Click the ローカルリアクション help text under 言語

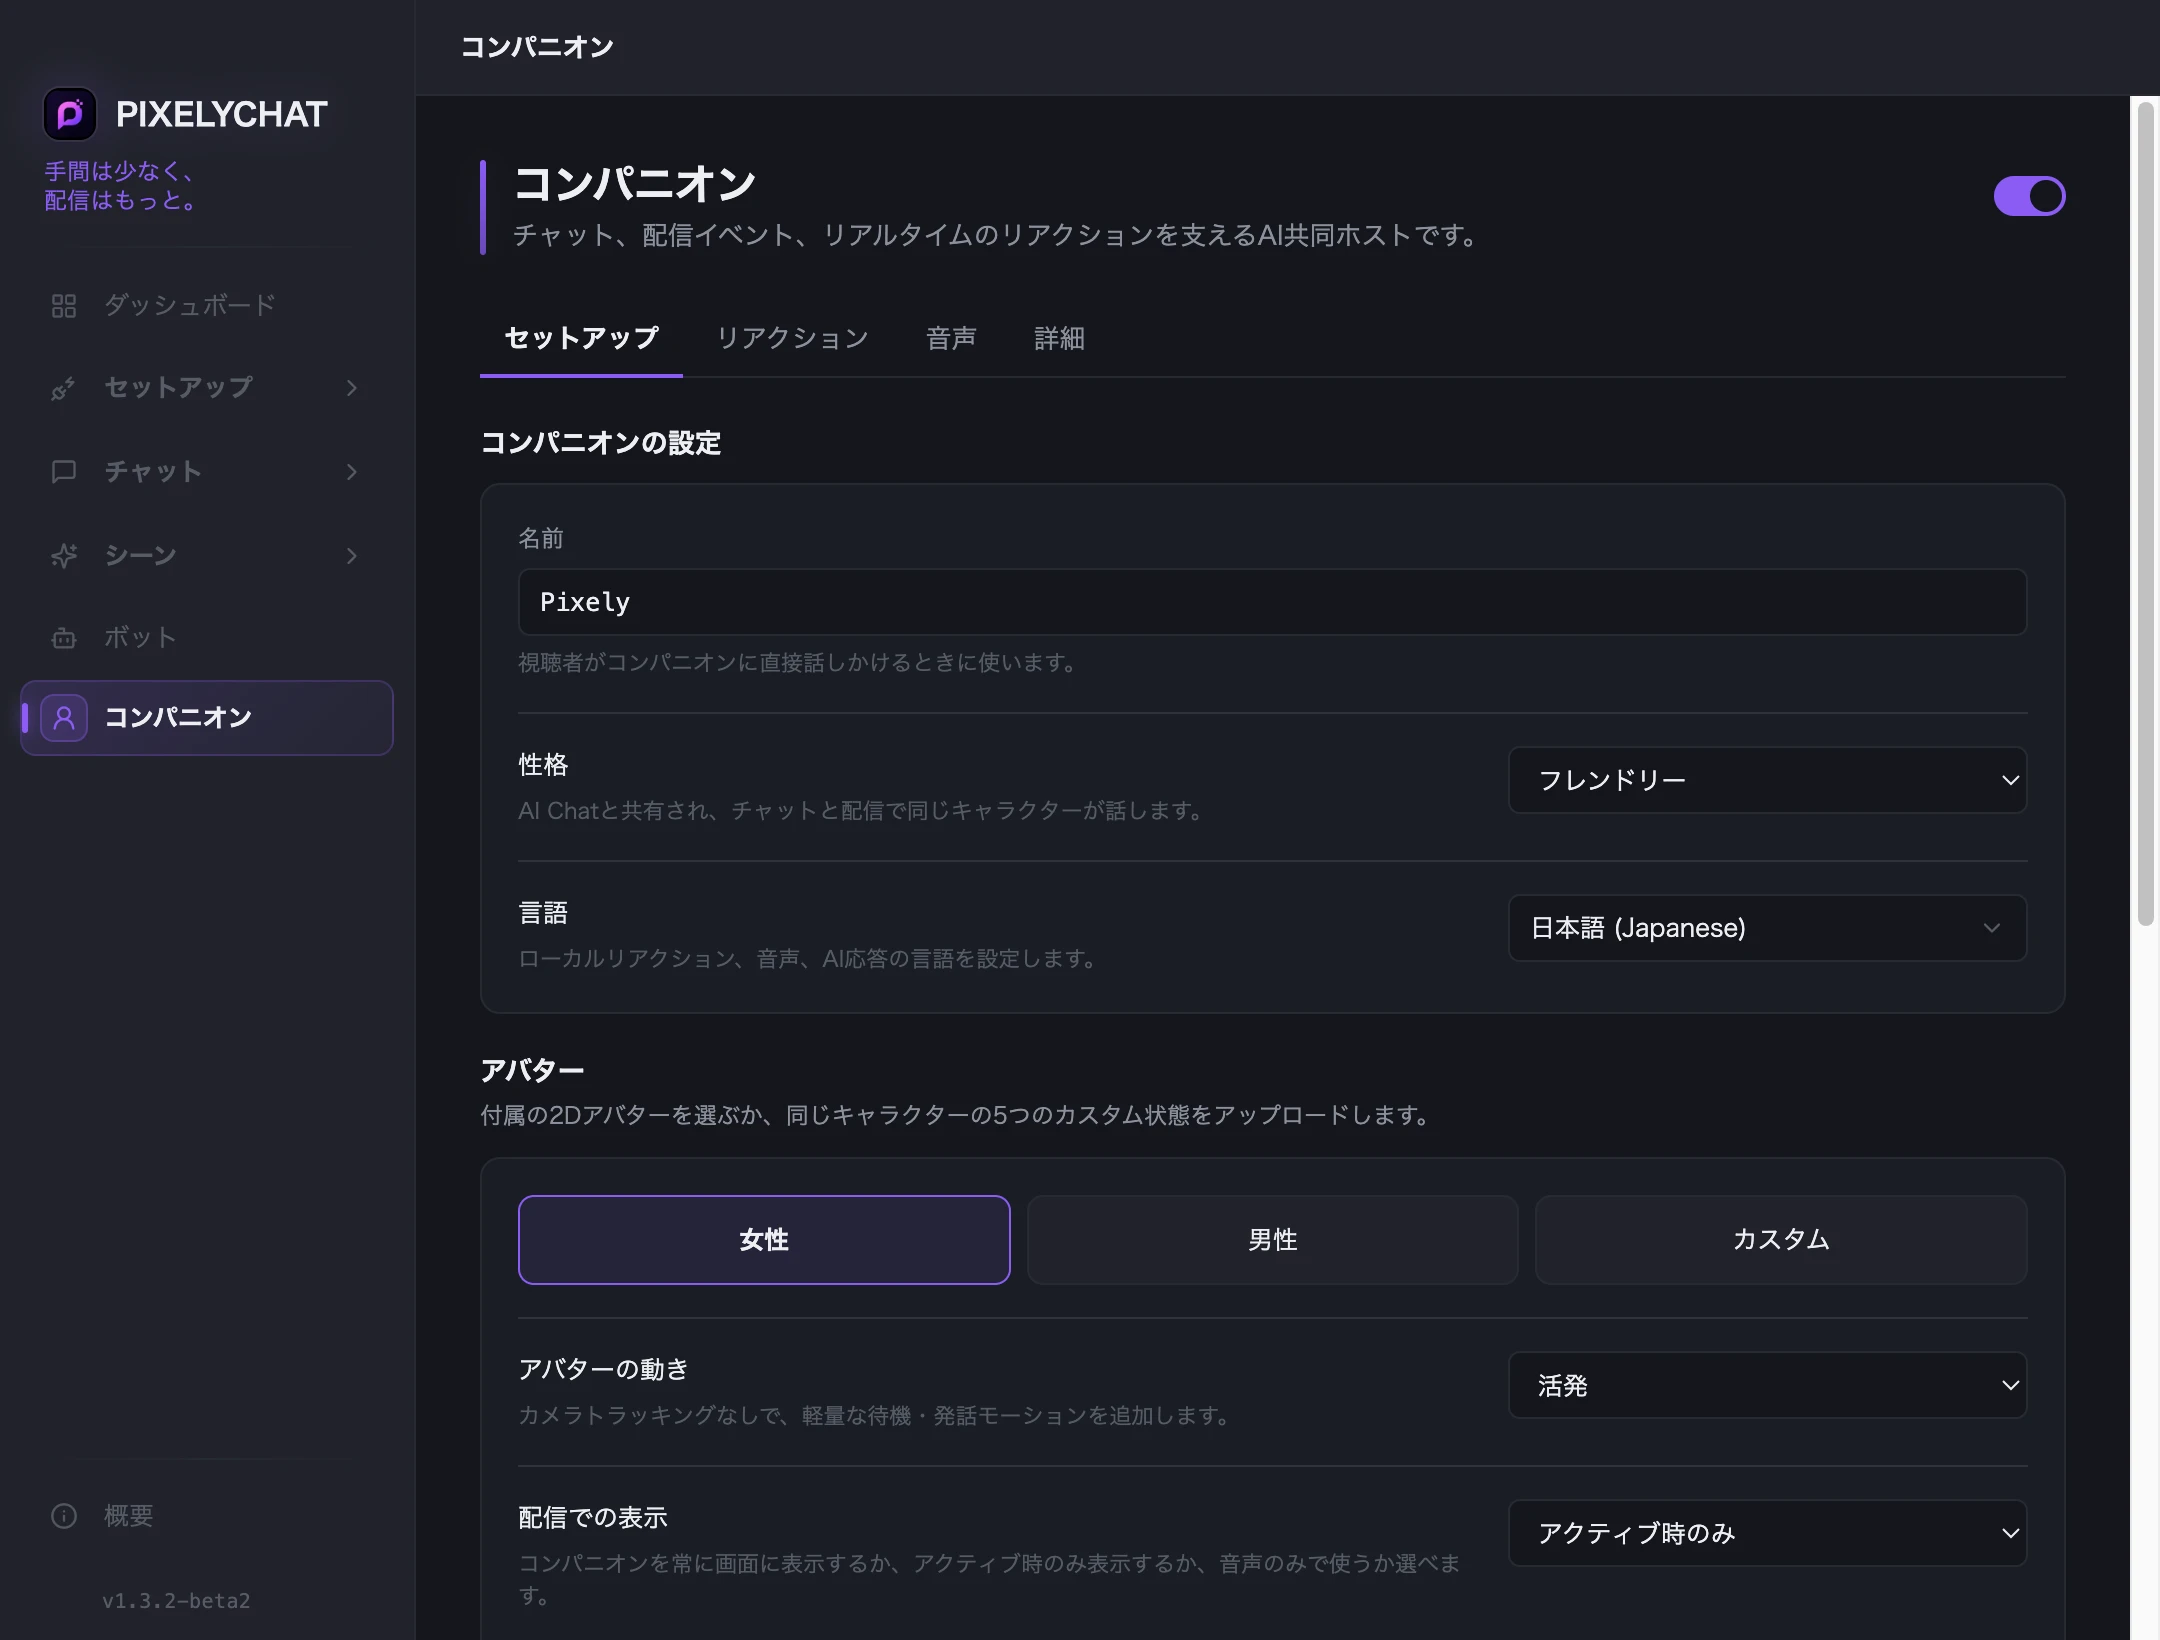click(808, 959)
